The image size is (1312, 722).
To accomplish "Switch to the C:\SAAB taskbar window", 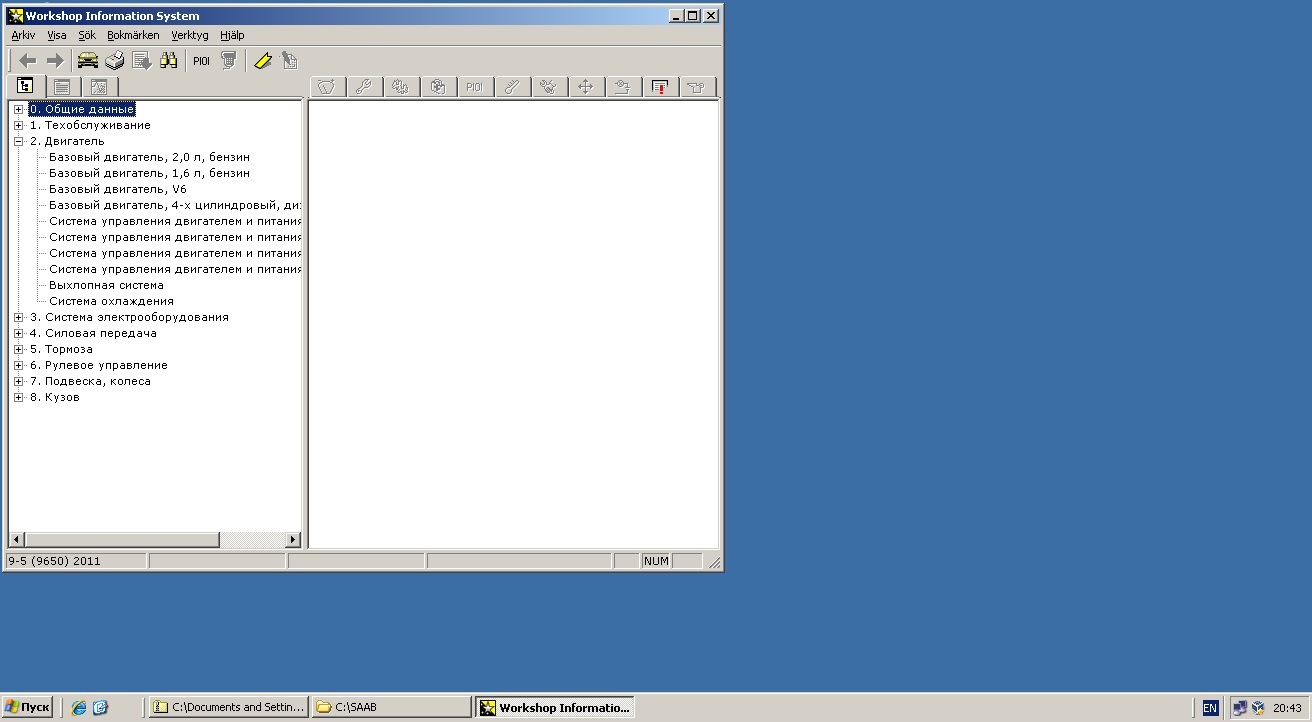I will coord(391,707).
